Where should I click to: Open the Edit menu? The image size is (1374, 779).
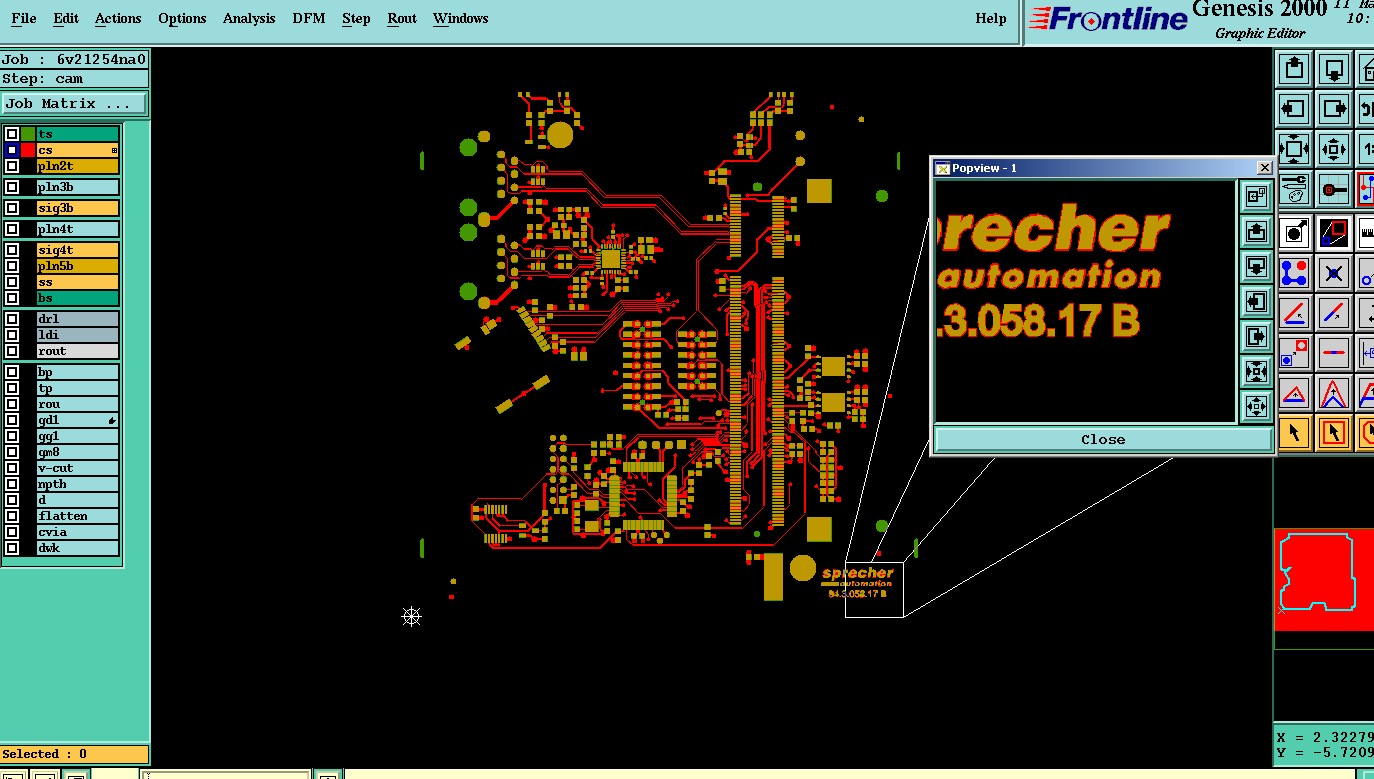click(x=66, y=18)
